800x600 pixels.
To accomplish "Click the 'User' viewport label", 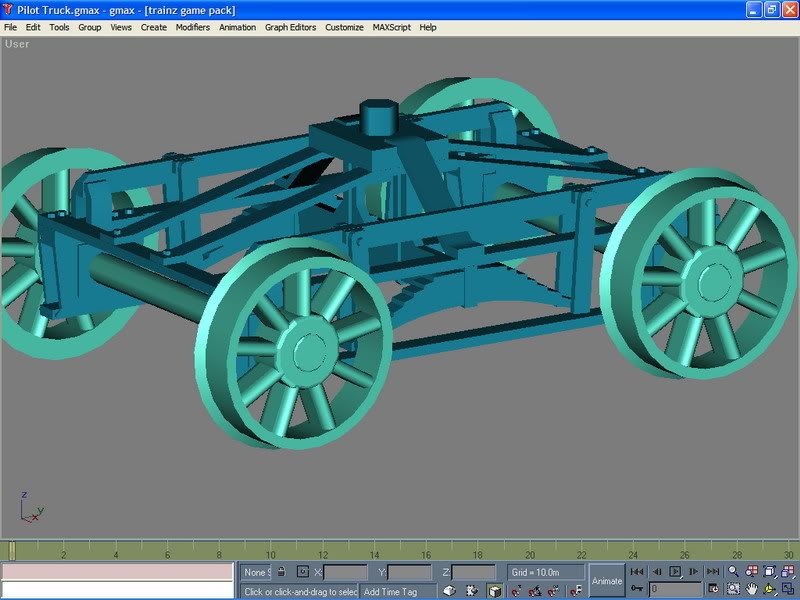I will click(x=17, y=44).
